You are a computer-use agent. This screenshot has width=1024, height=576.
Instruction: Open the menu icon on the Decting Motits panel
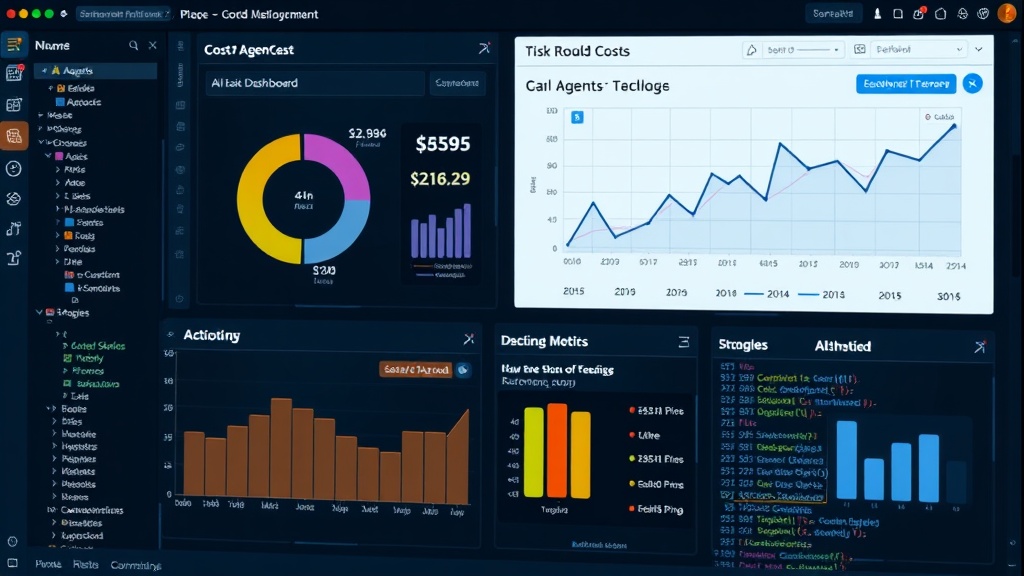click(684, 342)
